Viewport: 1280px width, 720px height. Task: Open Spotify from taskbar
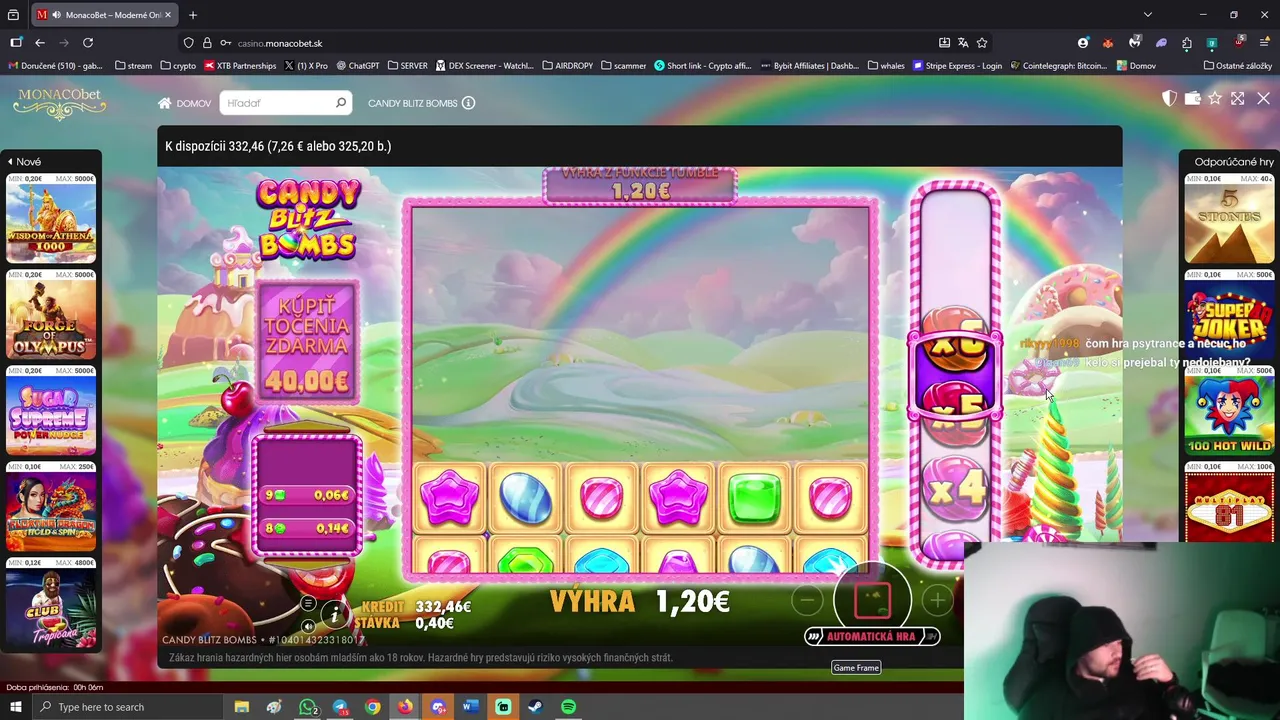[568, 707]
